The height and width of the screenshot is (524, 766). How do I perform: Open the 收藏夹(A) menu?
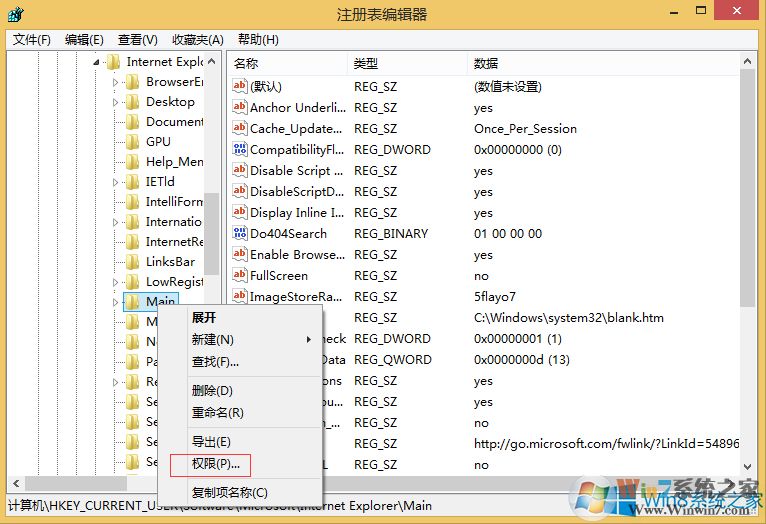[x=197, y=40]
